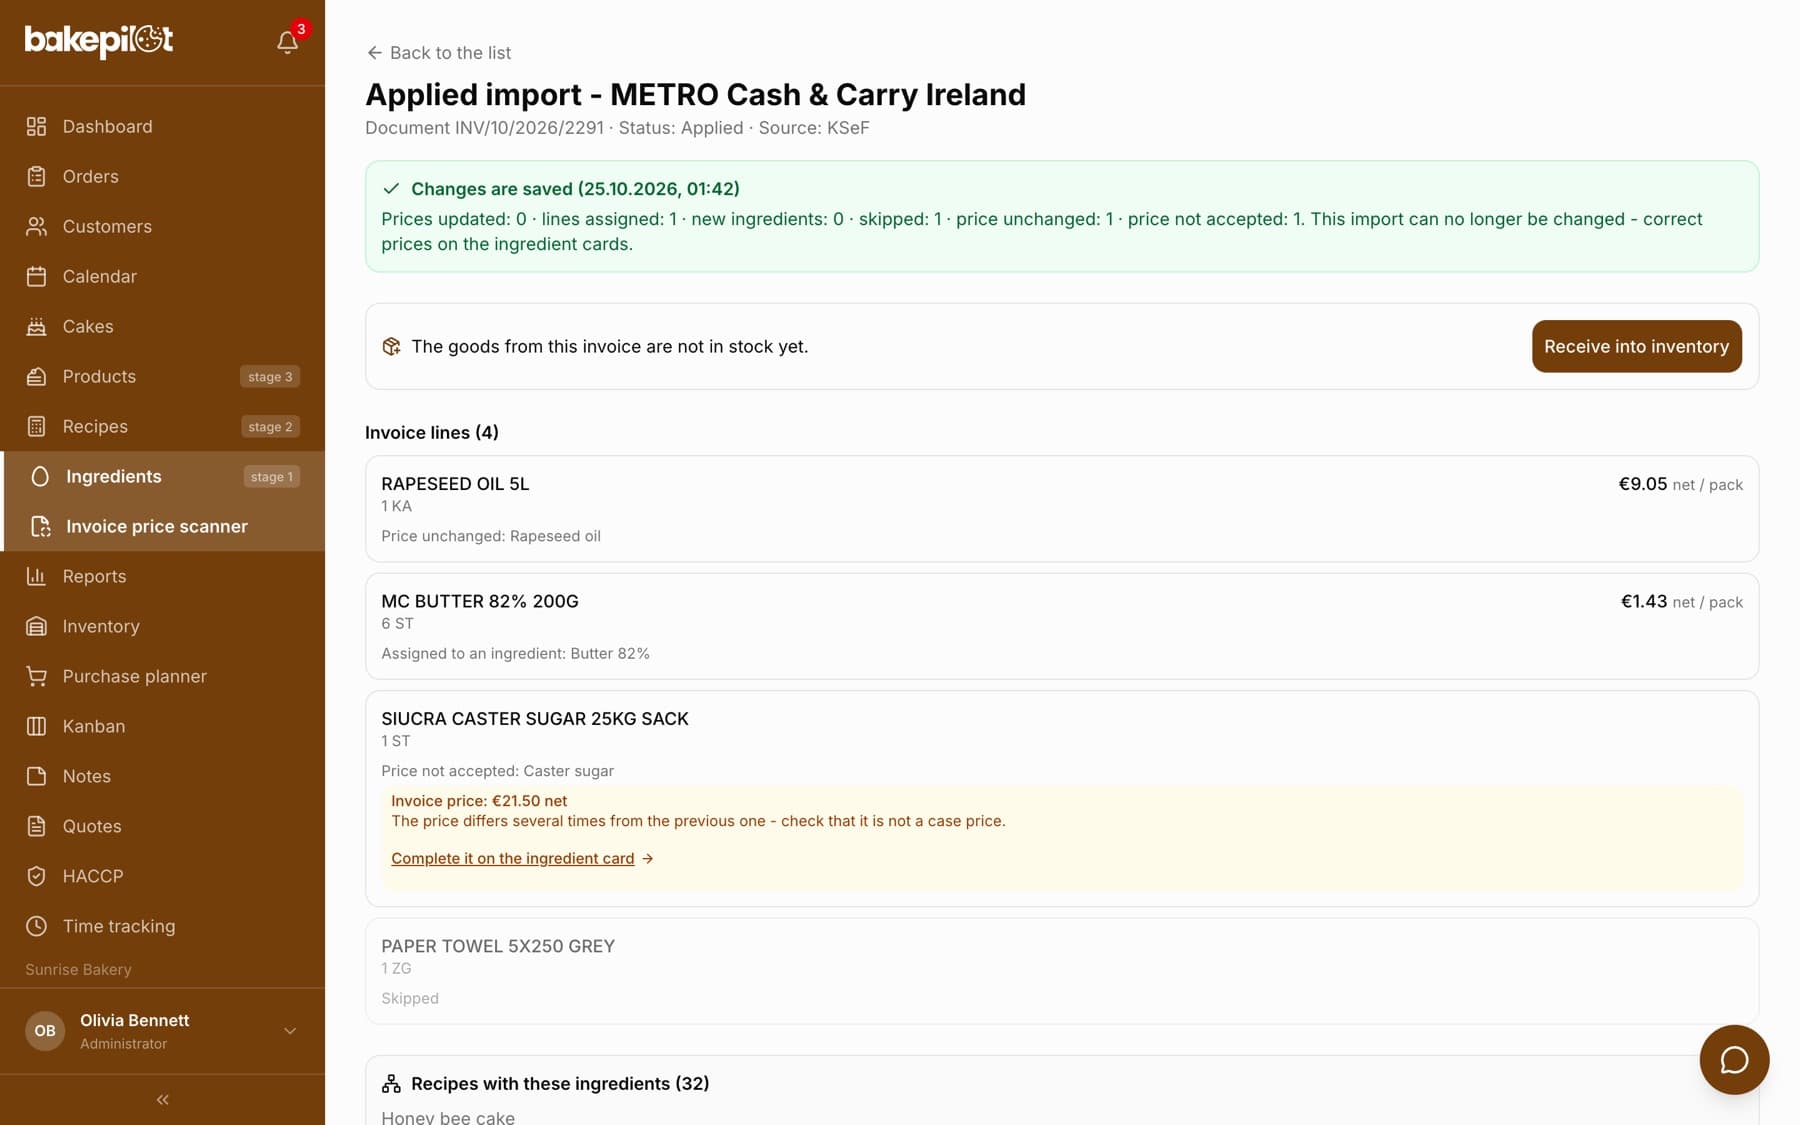Click the recipes hierarchy icon
Viewport: 1800px width, 1125px height.
click(x=391, y=1084)
